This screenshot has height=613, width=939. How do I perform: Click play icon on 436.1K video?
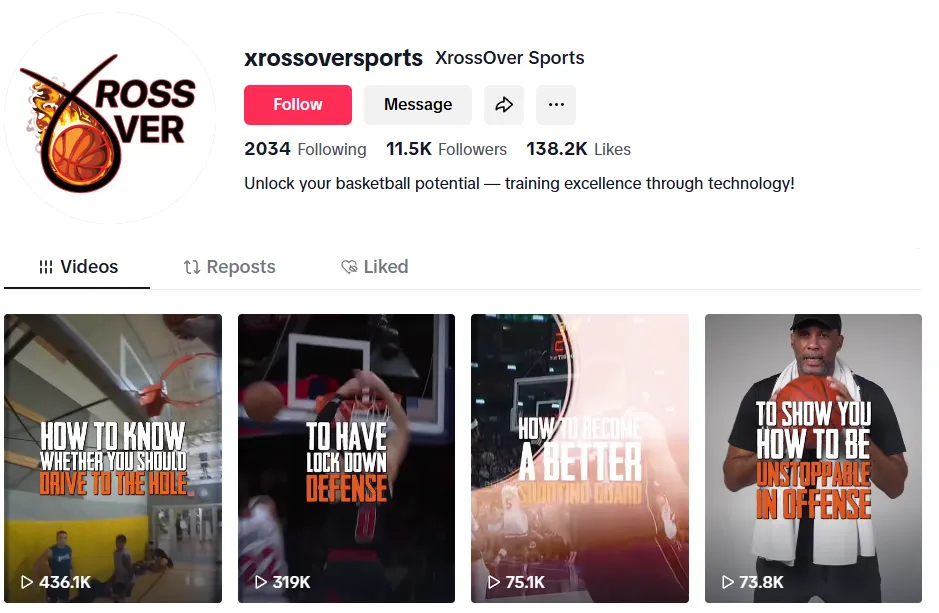click(26, 582)
